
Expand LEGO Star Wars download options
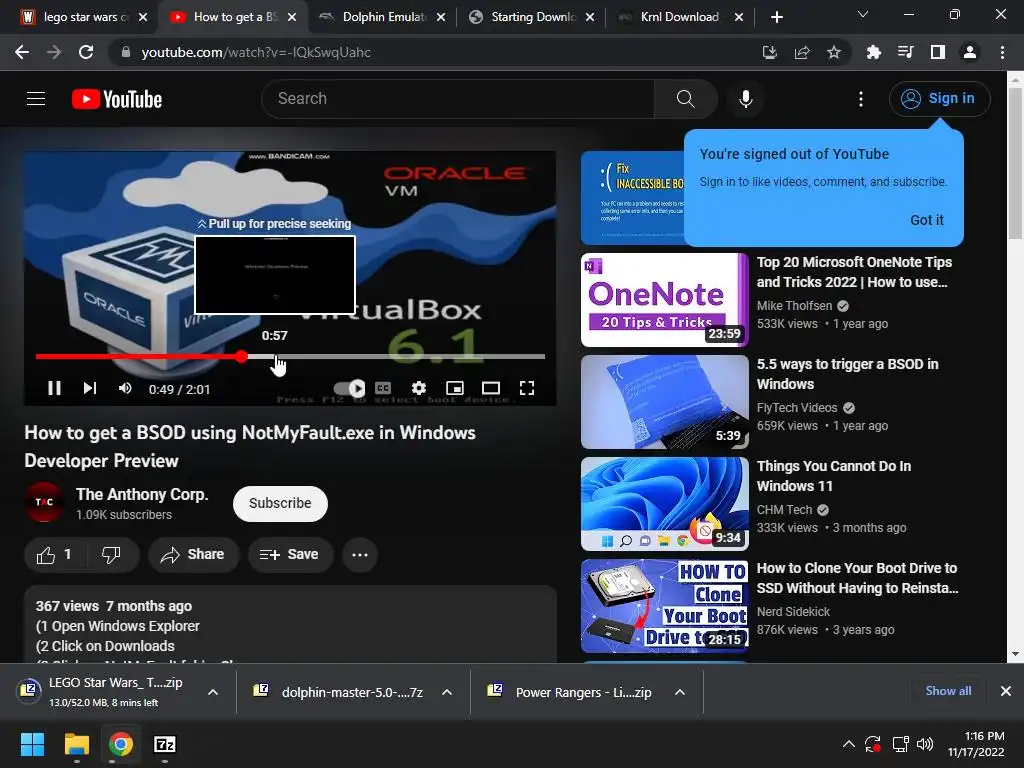pos(213,692)
